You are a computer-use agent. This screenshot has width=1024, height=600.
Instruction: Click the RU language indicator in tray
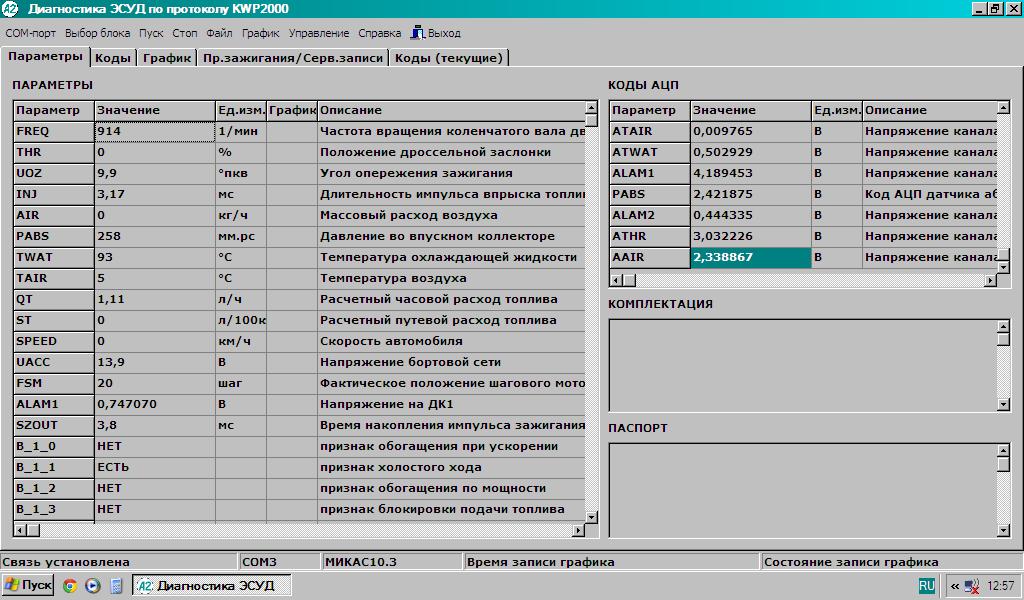click(927, 585)
